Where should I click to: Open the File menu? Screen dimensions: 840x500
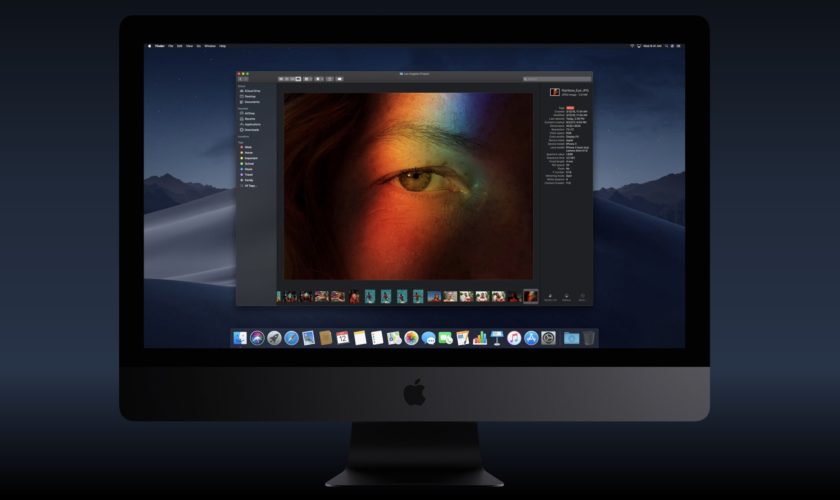171,46
